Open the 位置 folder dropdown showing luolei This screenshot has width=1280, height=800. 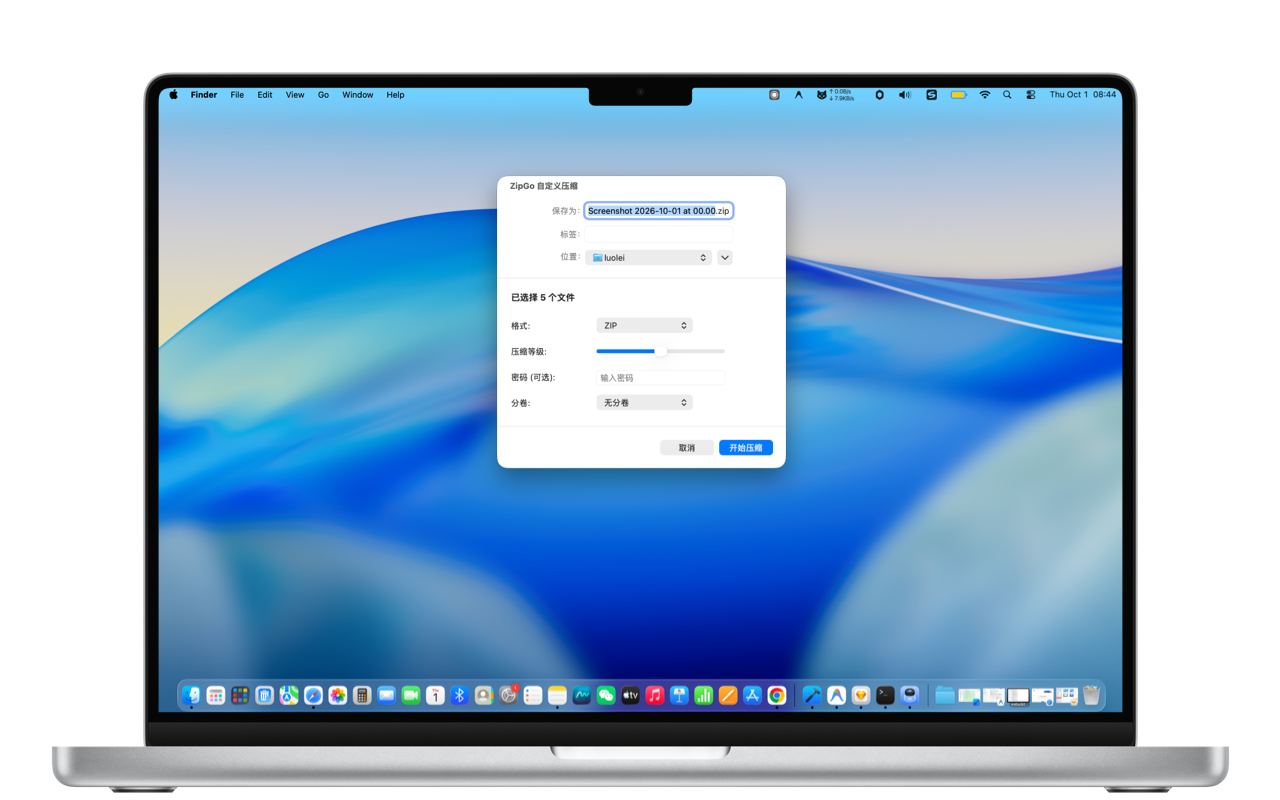point(648,258)
